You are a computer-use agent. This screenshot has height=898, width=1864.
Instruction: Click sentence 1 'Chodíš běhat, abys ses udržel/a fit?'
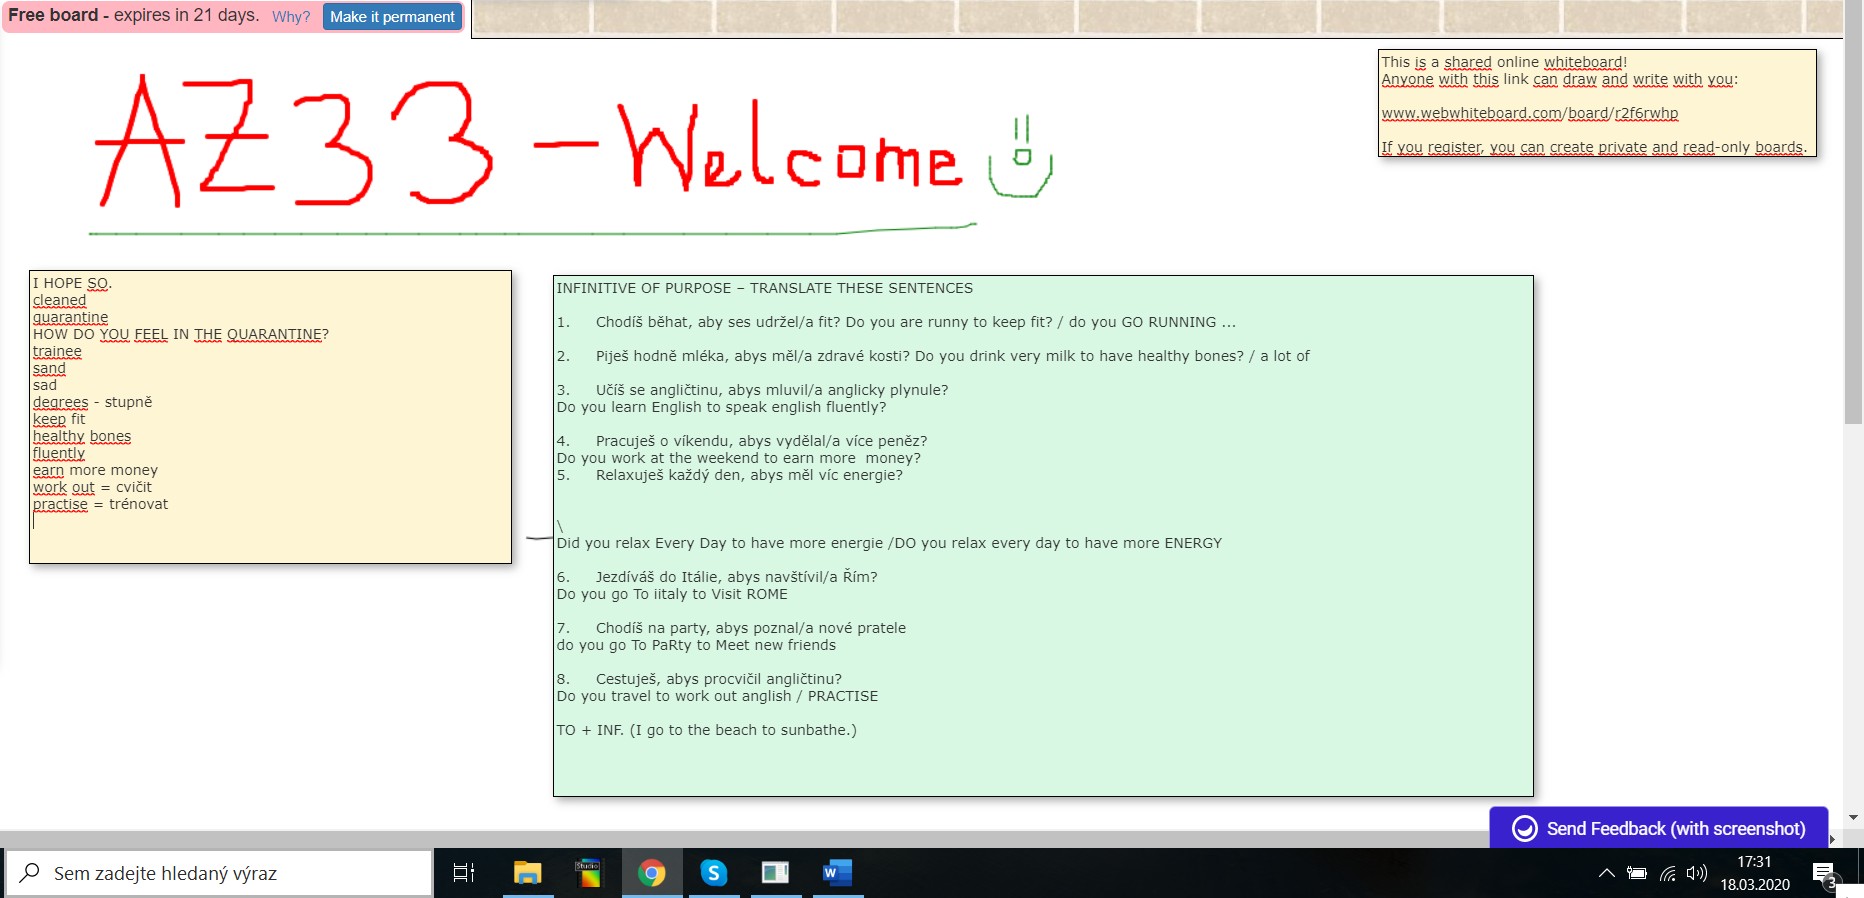click(718, 322)
